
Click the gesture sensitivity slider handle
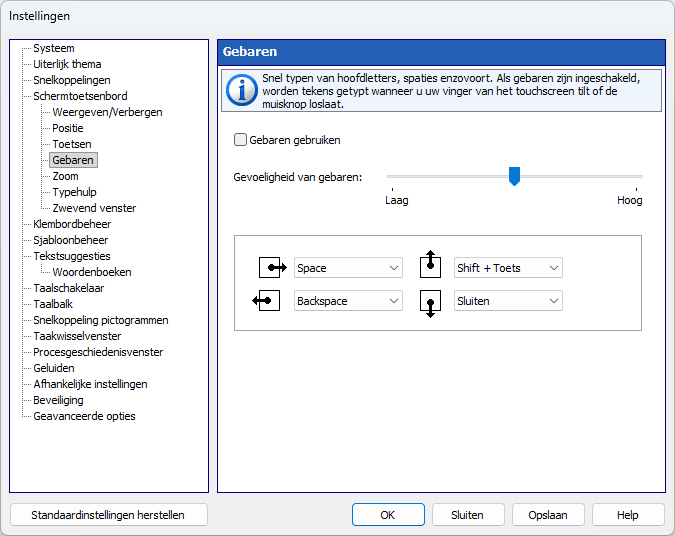coord(514,177)
